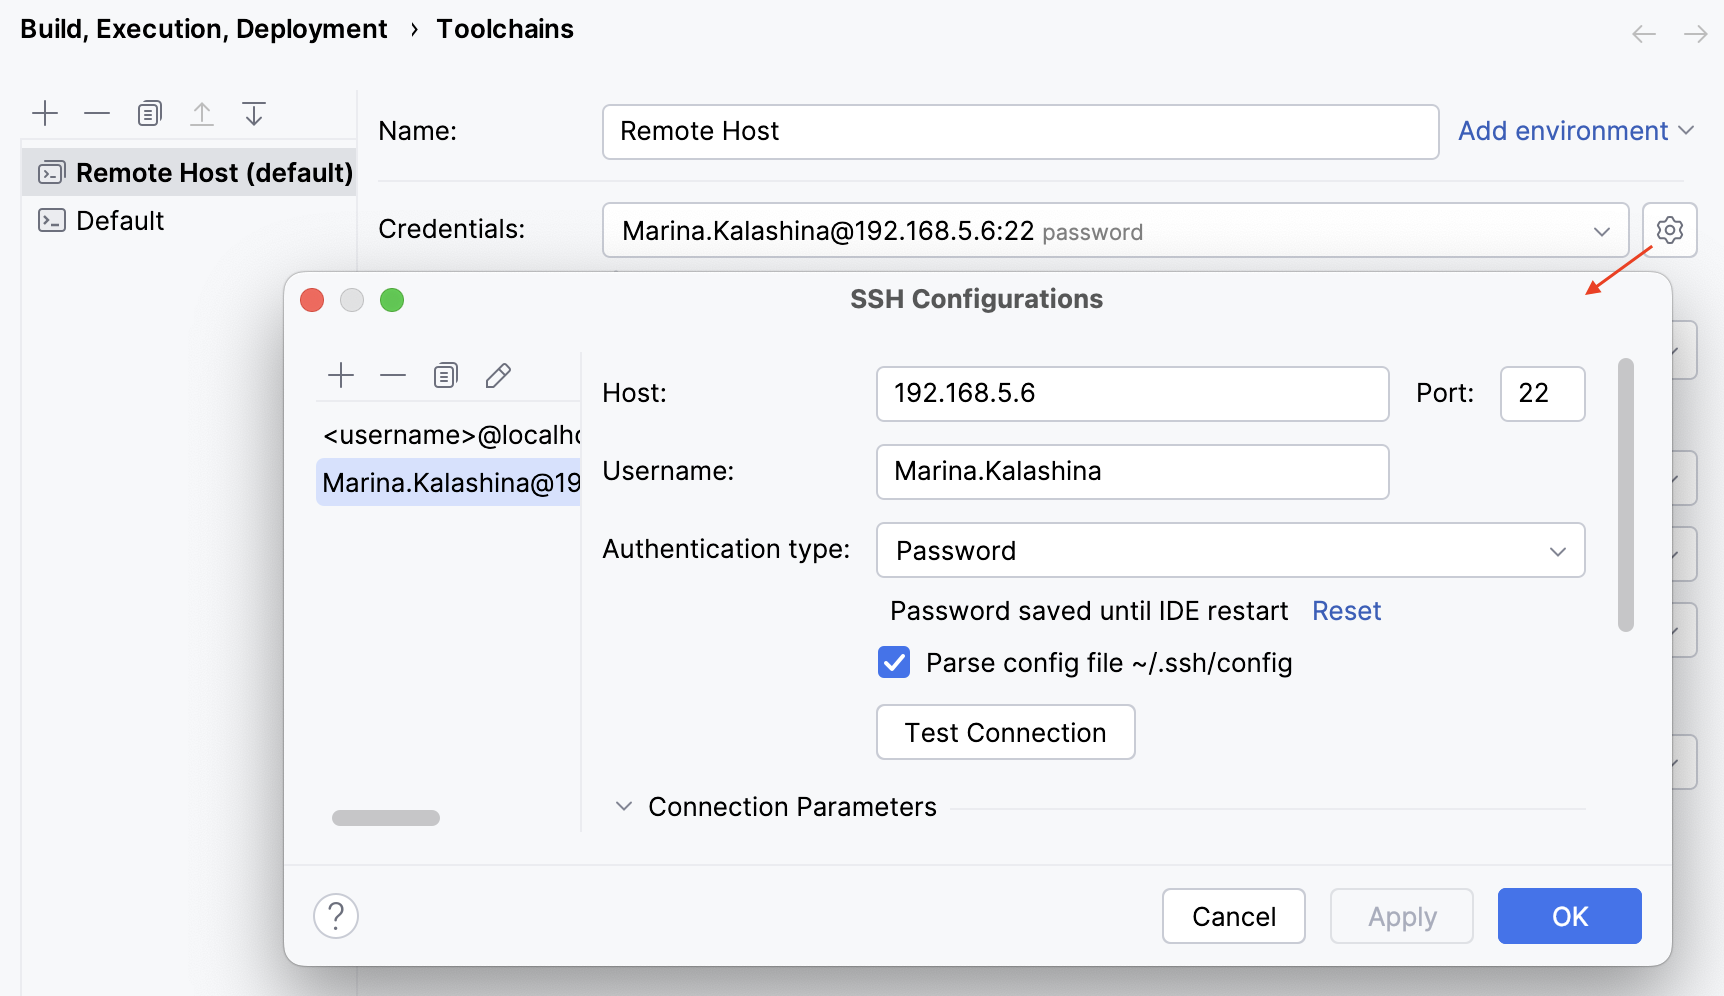Screen dimensions: 1724x996
Task: Remove the selected toolchain
Action: [97, 113]
